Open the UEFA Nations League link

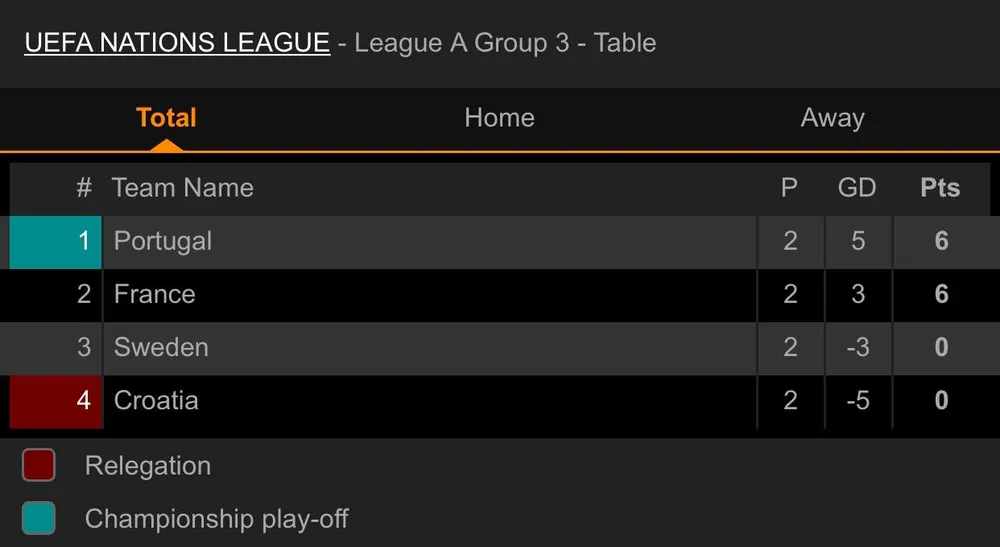click(x=177, y=43)
